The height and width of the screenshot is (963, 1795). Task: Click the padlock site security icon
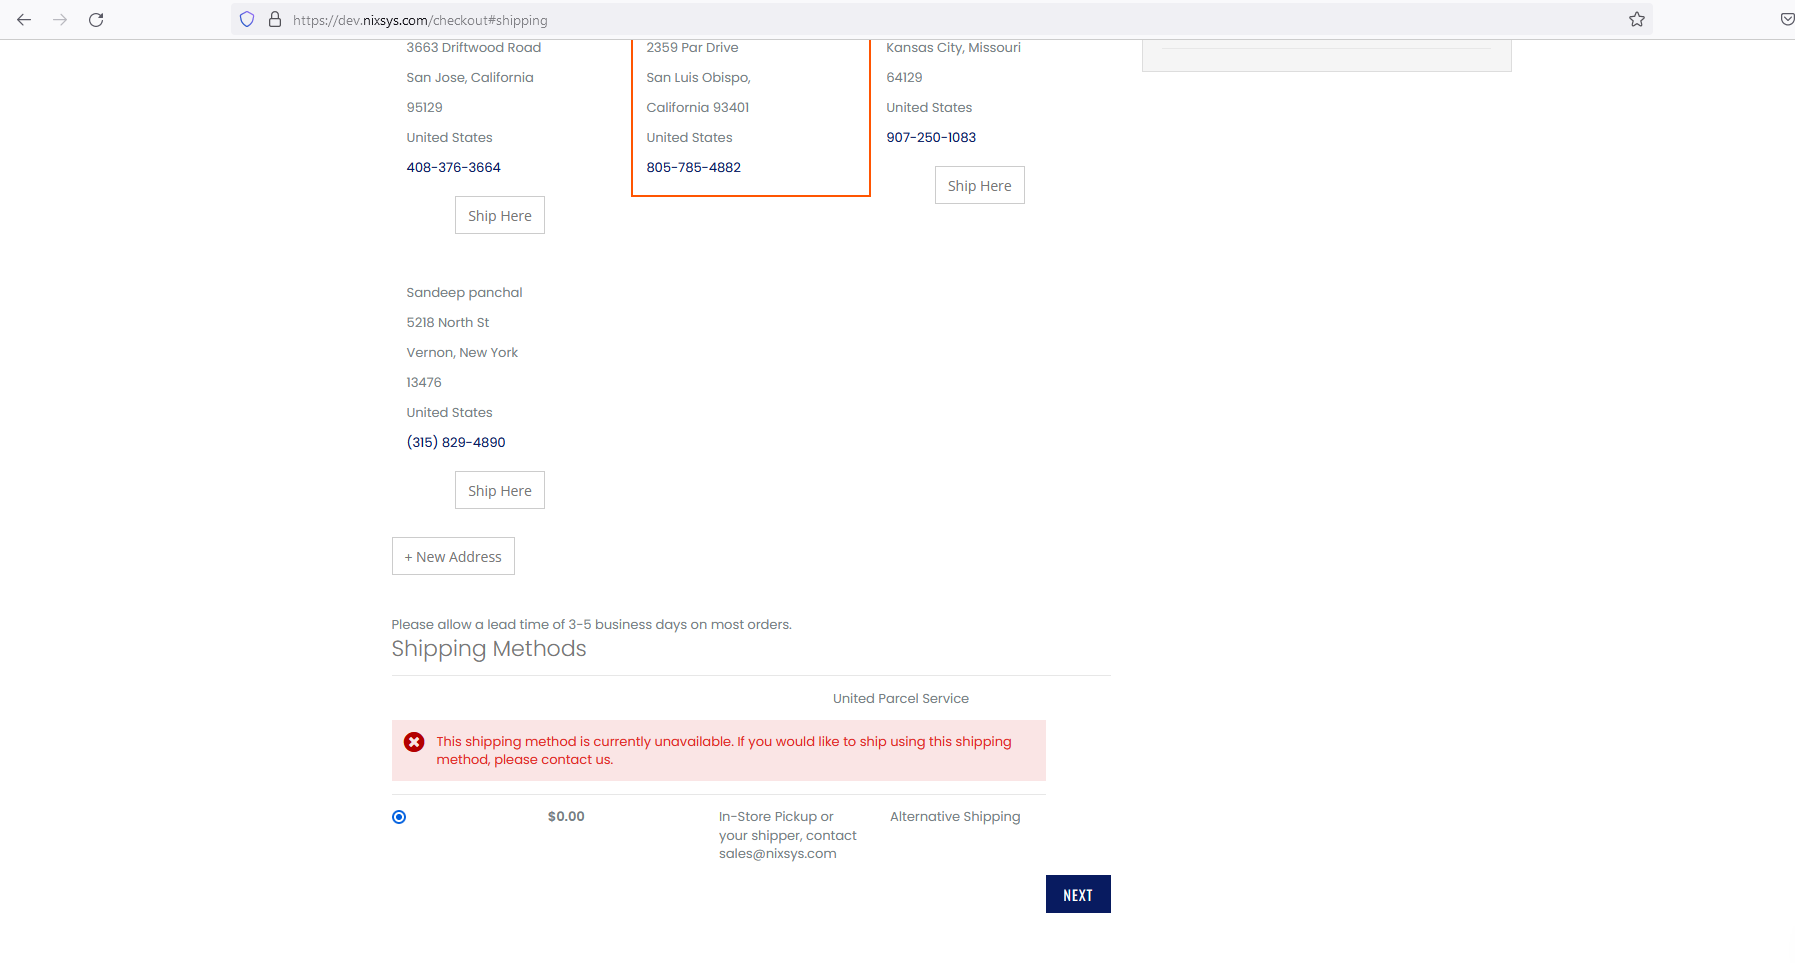click(273, 19)
